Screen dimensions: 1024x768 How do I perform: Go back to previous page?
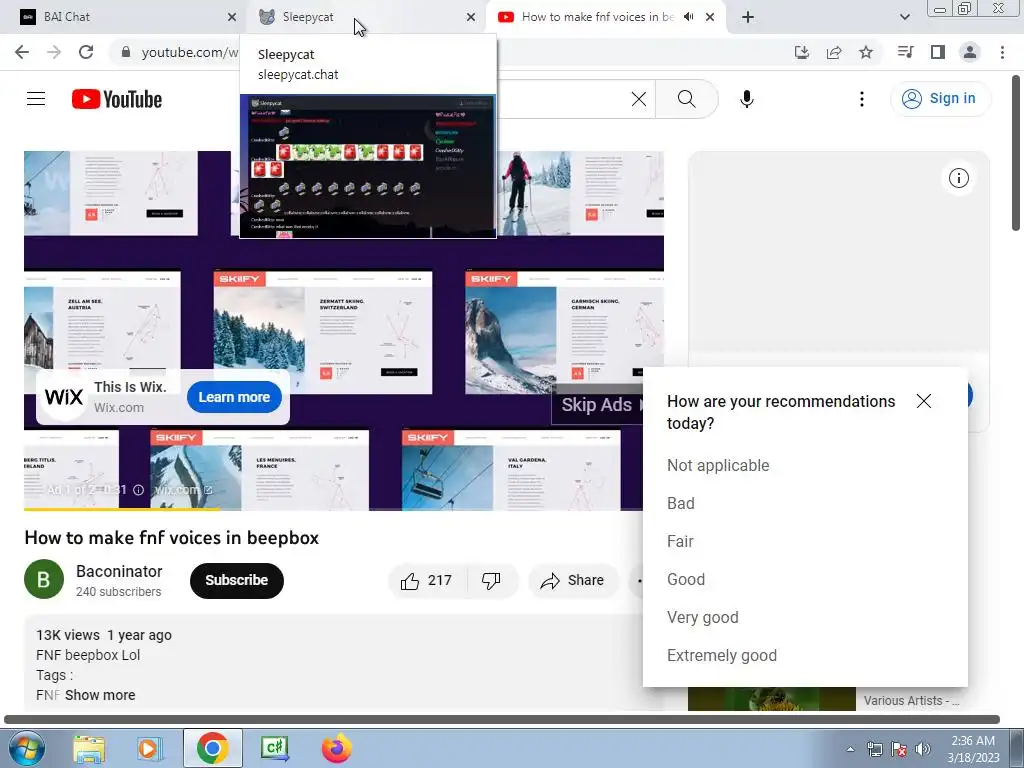22,52
